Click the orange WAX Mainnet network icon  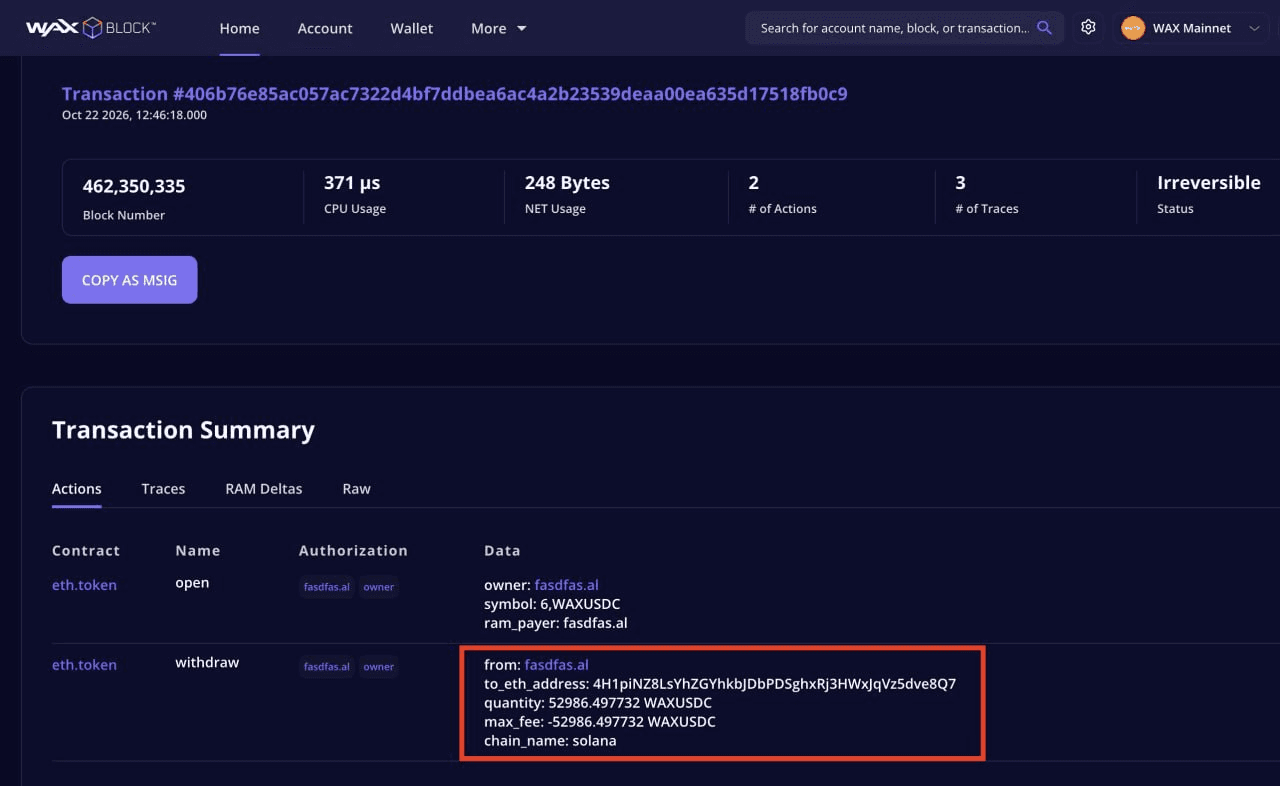click(x=1133, y=28)
